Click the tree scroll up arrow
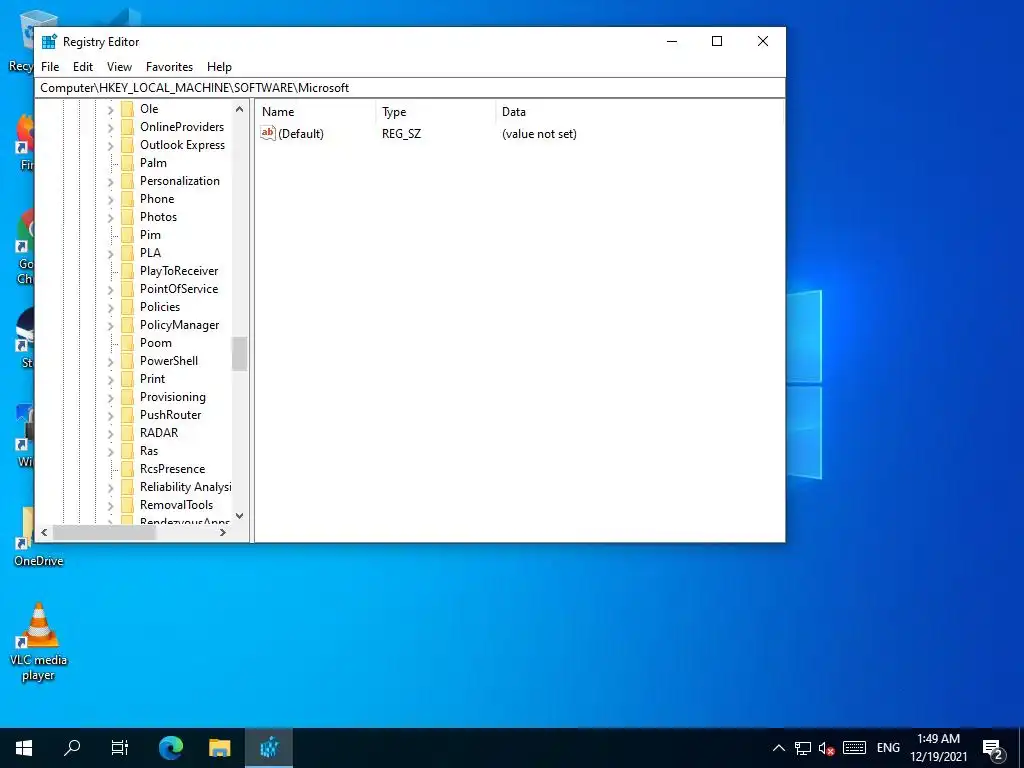Image resolution: width=1024 pixels, height=768 pixels. (x=240, y=110)
